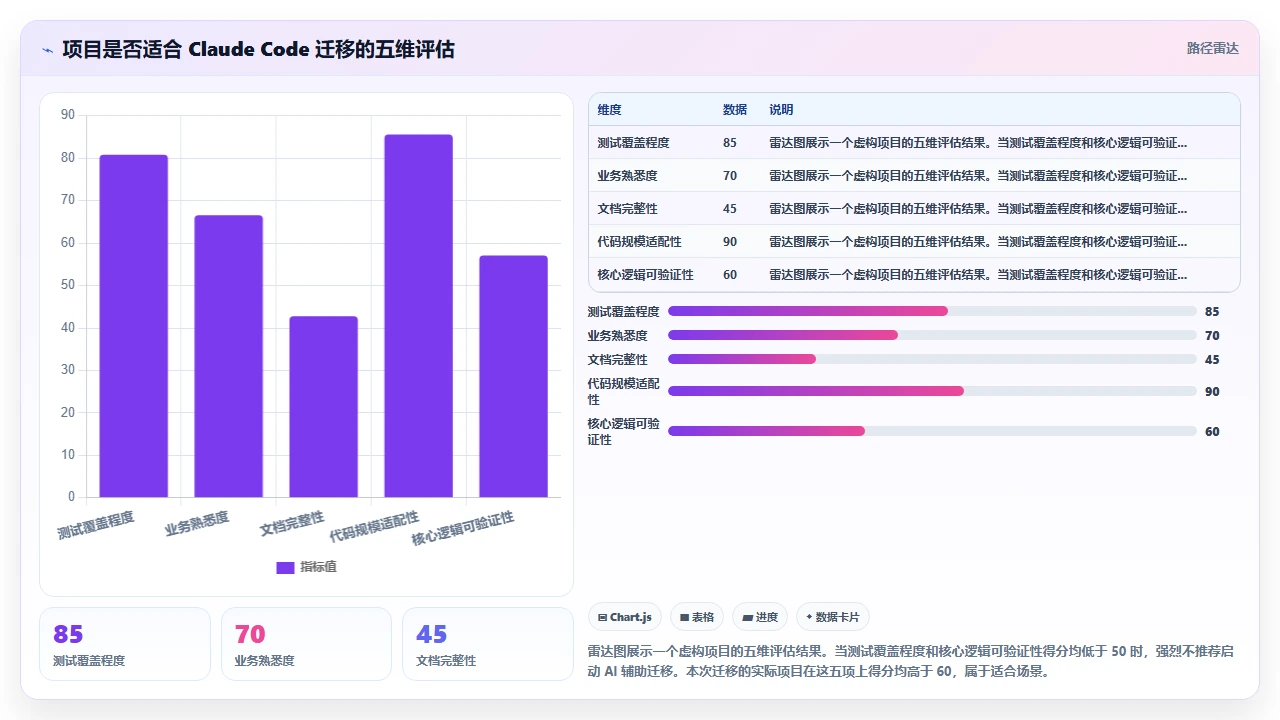Screen dimensions: 1280x720
Task: Click the 50 tick on the y-axis
Action: click(x=68, y=285)
